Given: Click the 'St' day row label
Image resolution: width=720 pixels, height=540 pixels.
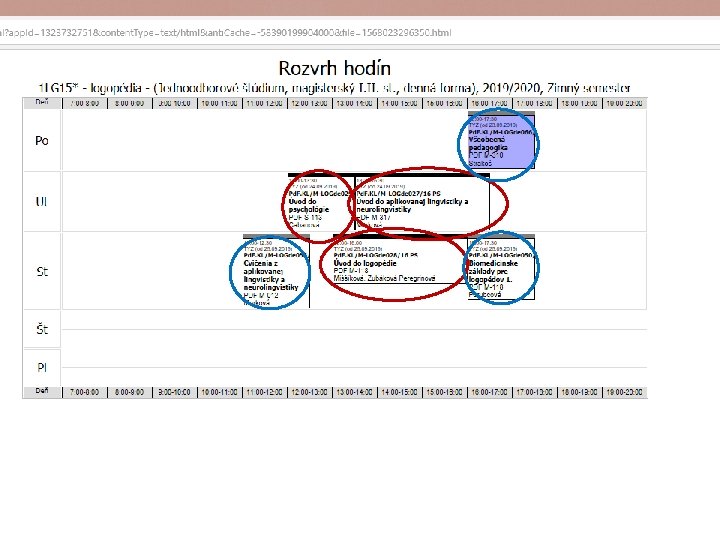Looking at the screenshot, I should coord(42,271).
